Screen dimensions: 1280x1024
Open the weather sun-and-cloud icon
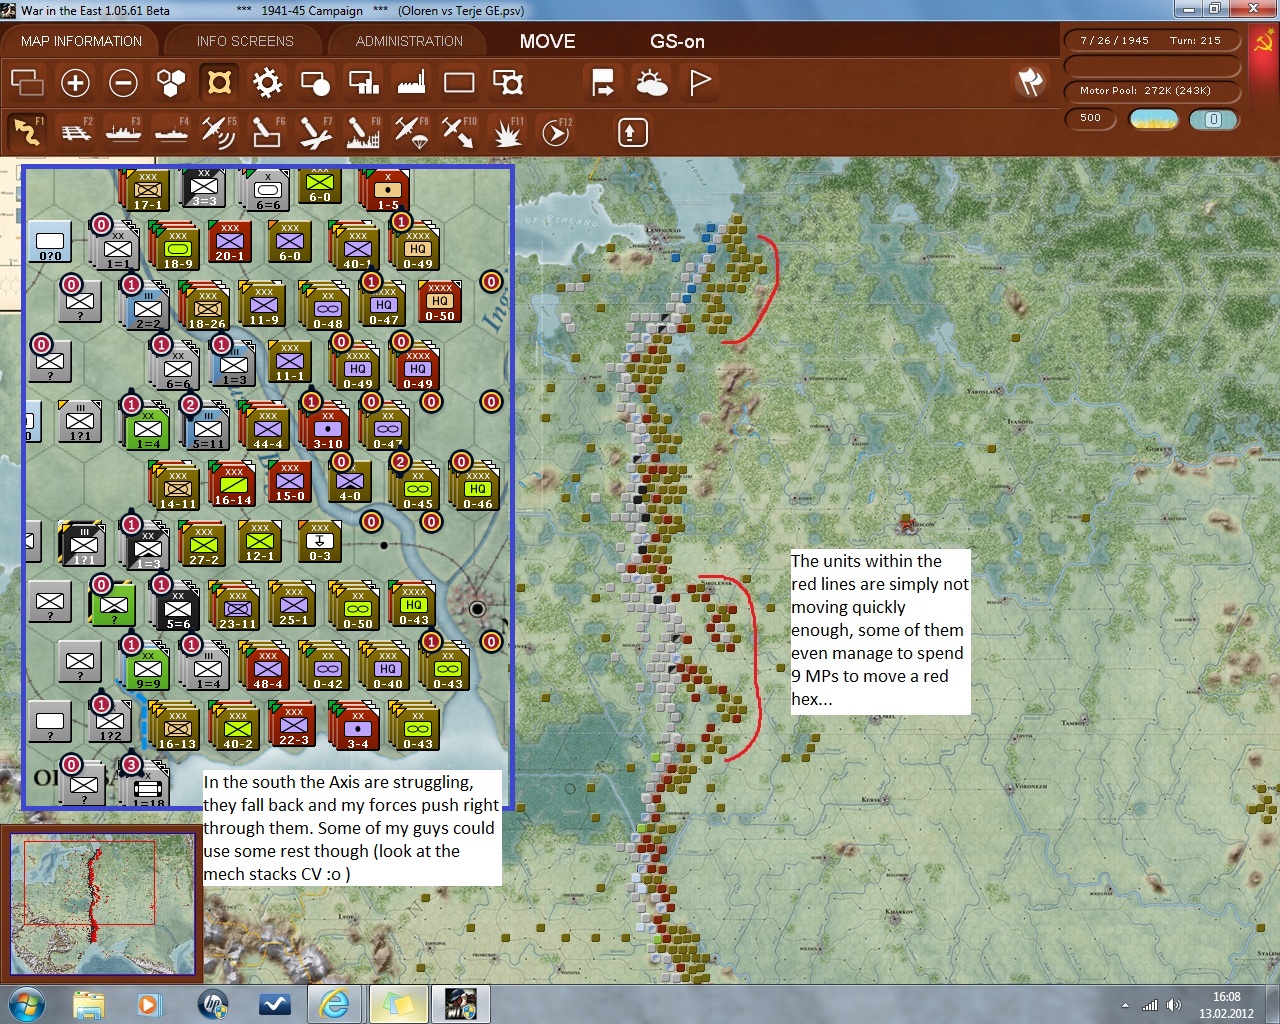(652, 83)
